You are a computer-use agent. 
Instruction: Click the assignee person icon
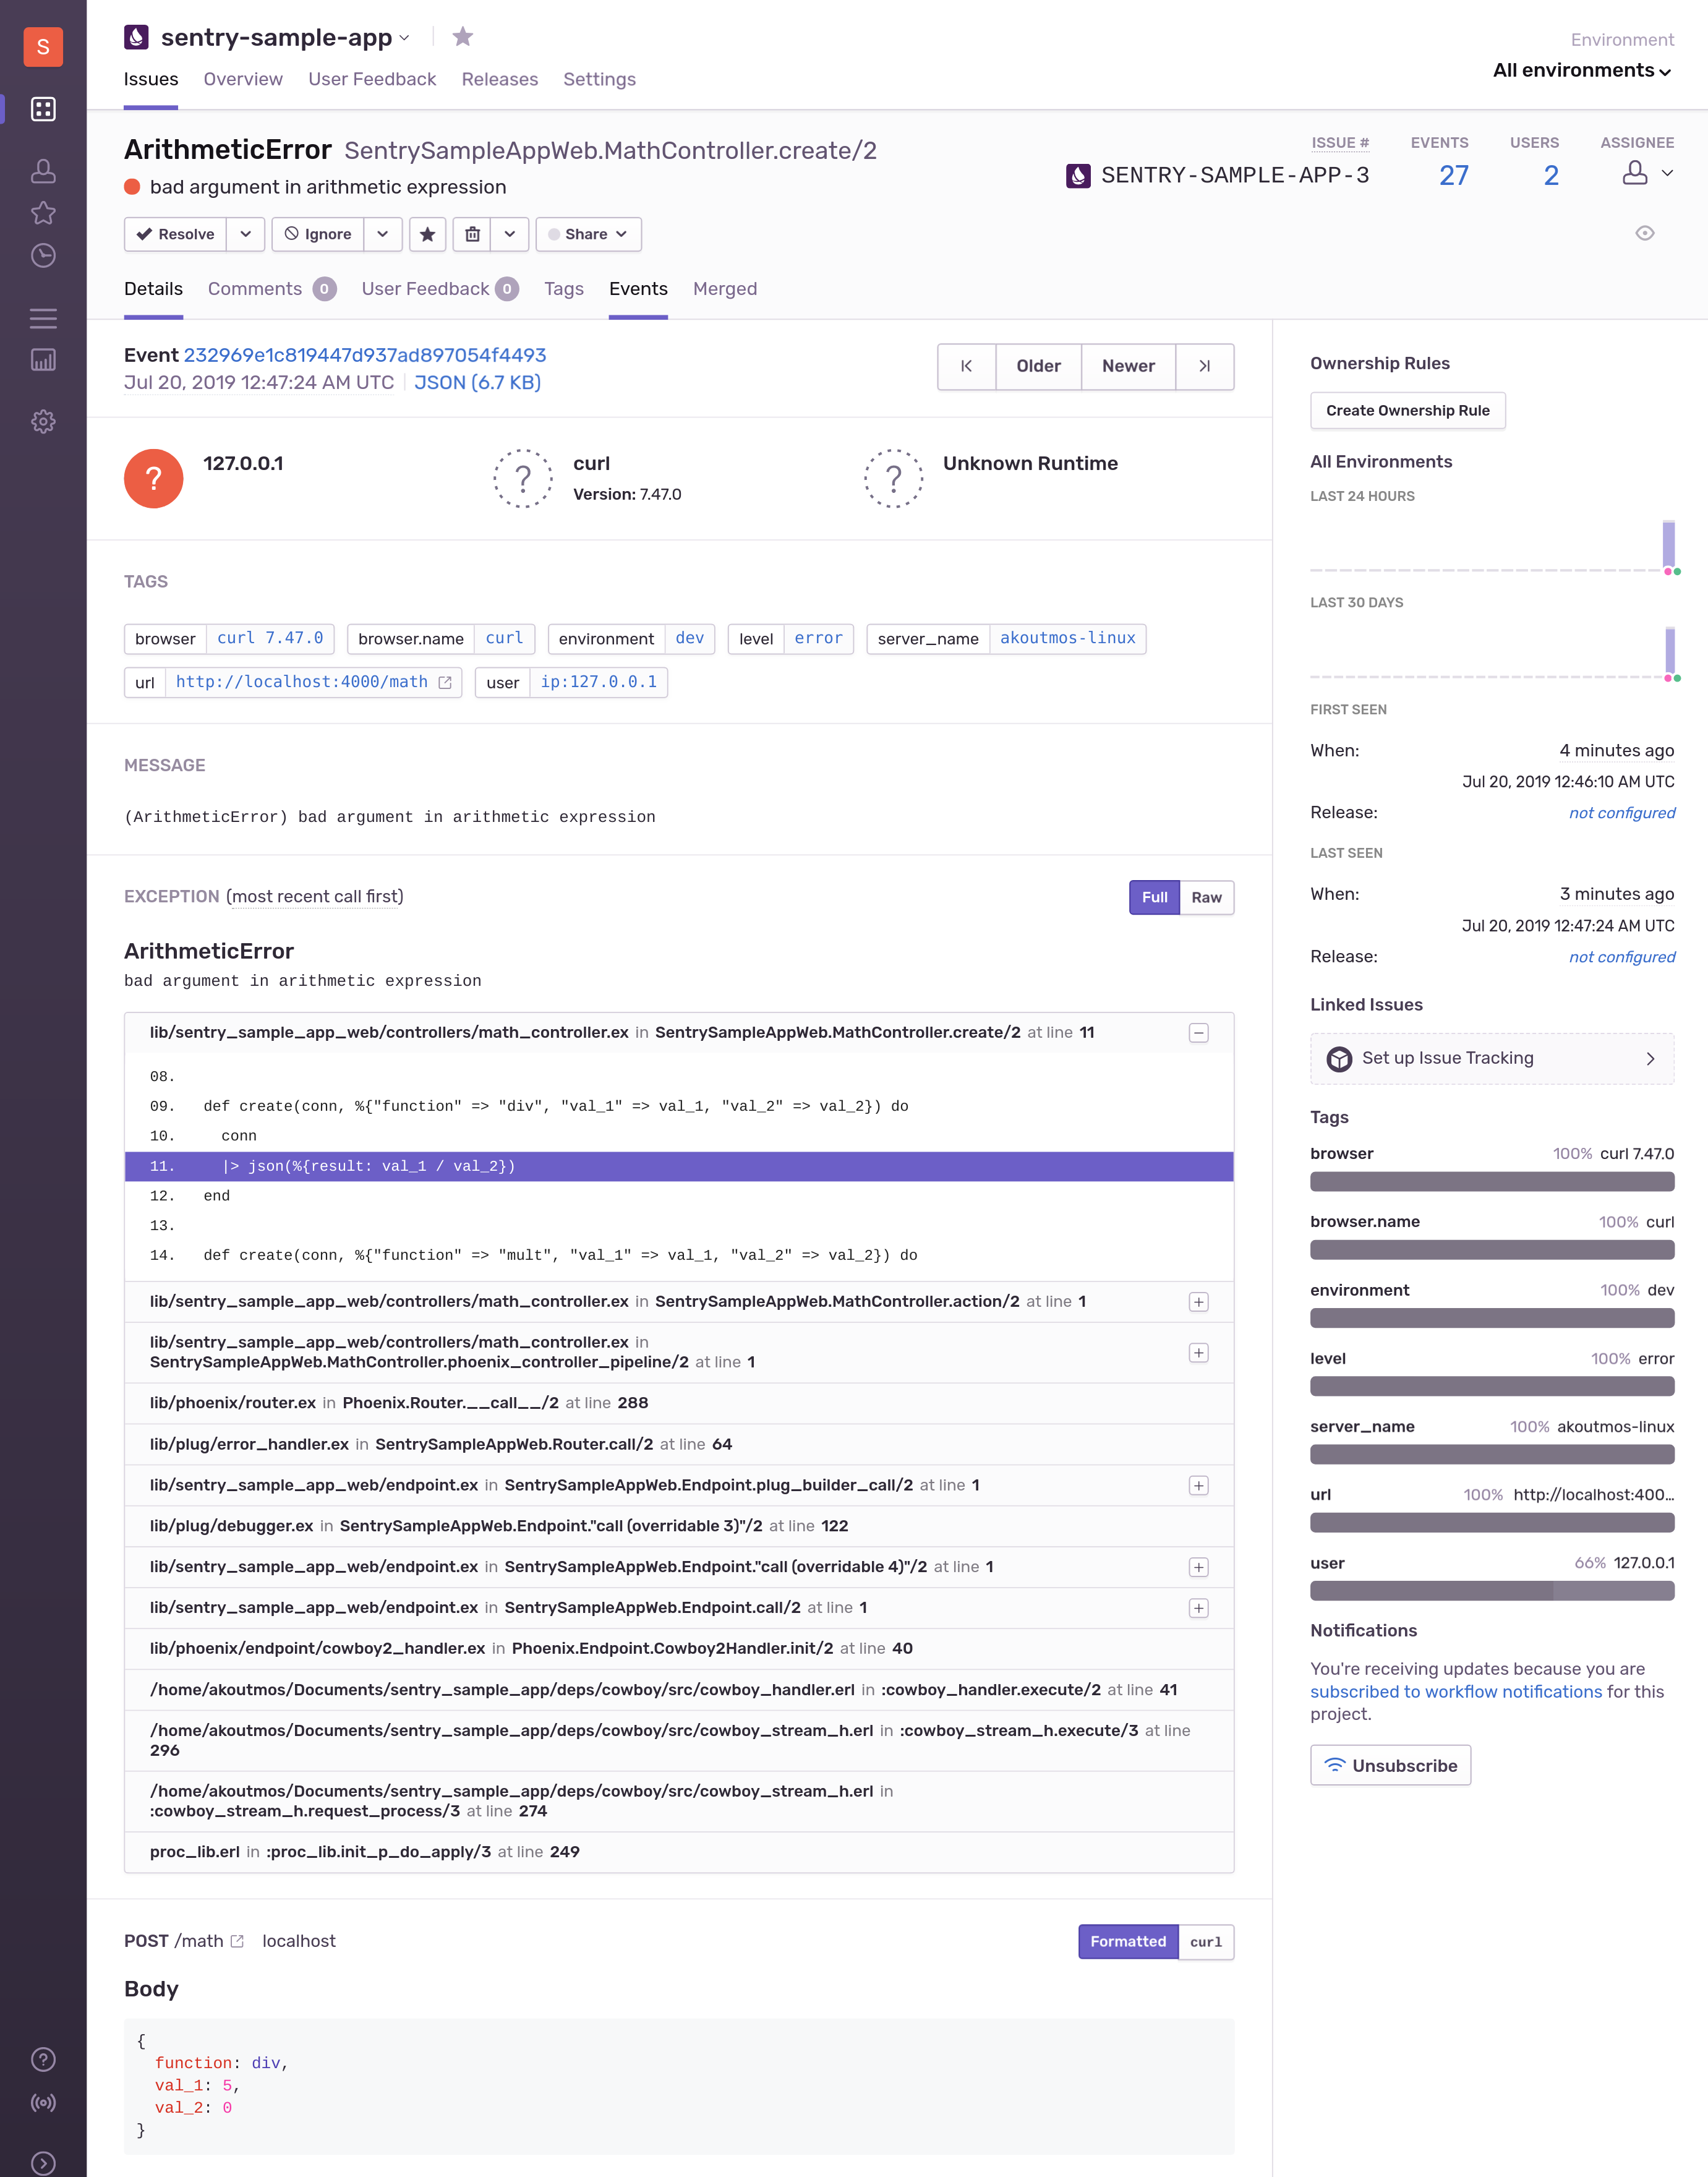click(x=1634, y=173)
